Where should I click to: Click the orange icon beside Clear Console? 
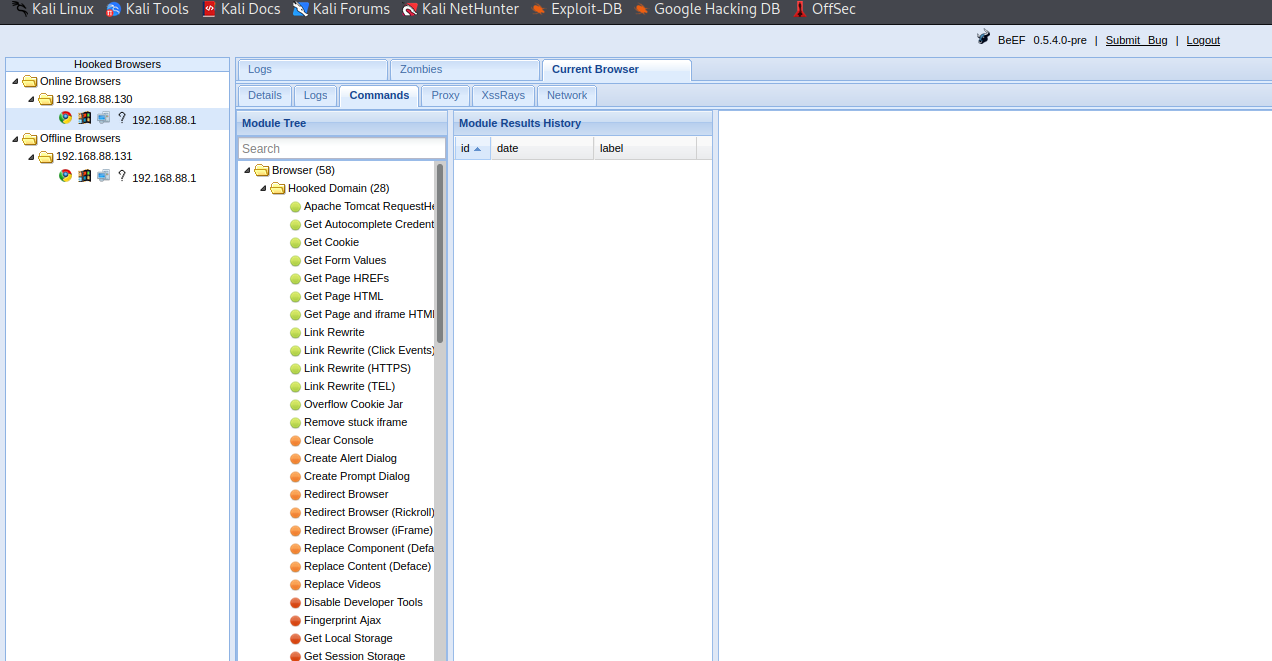295,441
